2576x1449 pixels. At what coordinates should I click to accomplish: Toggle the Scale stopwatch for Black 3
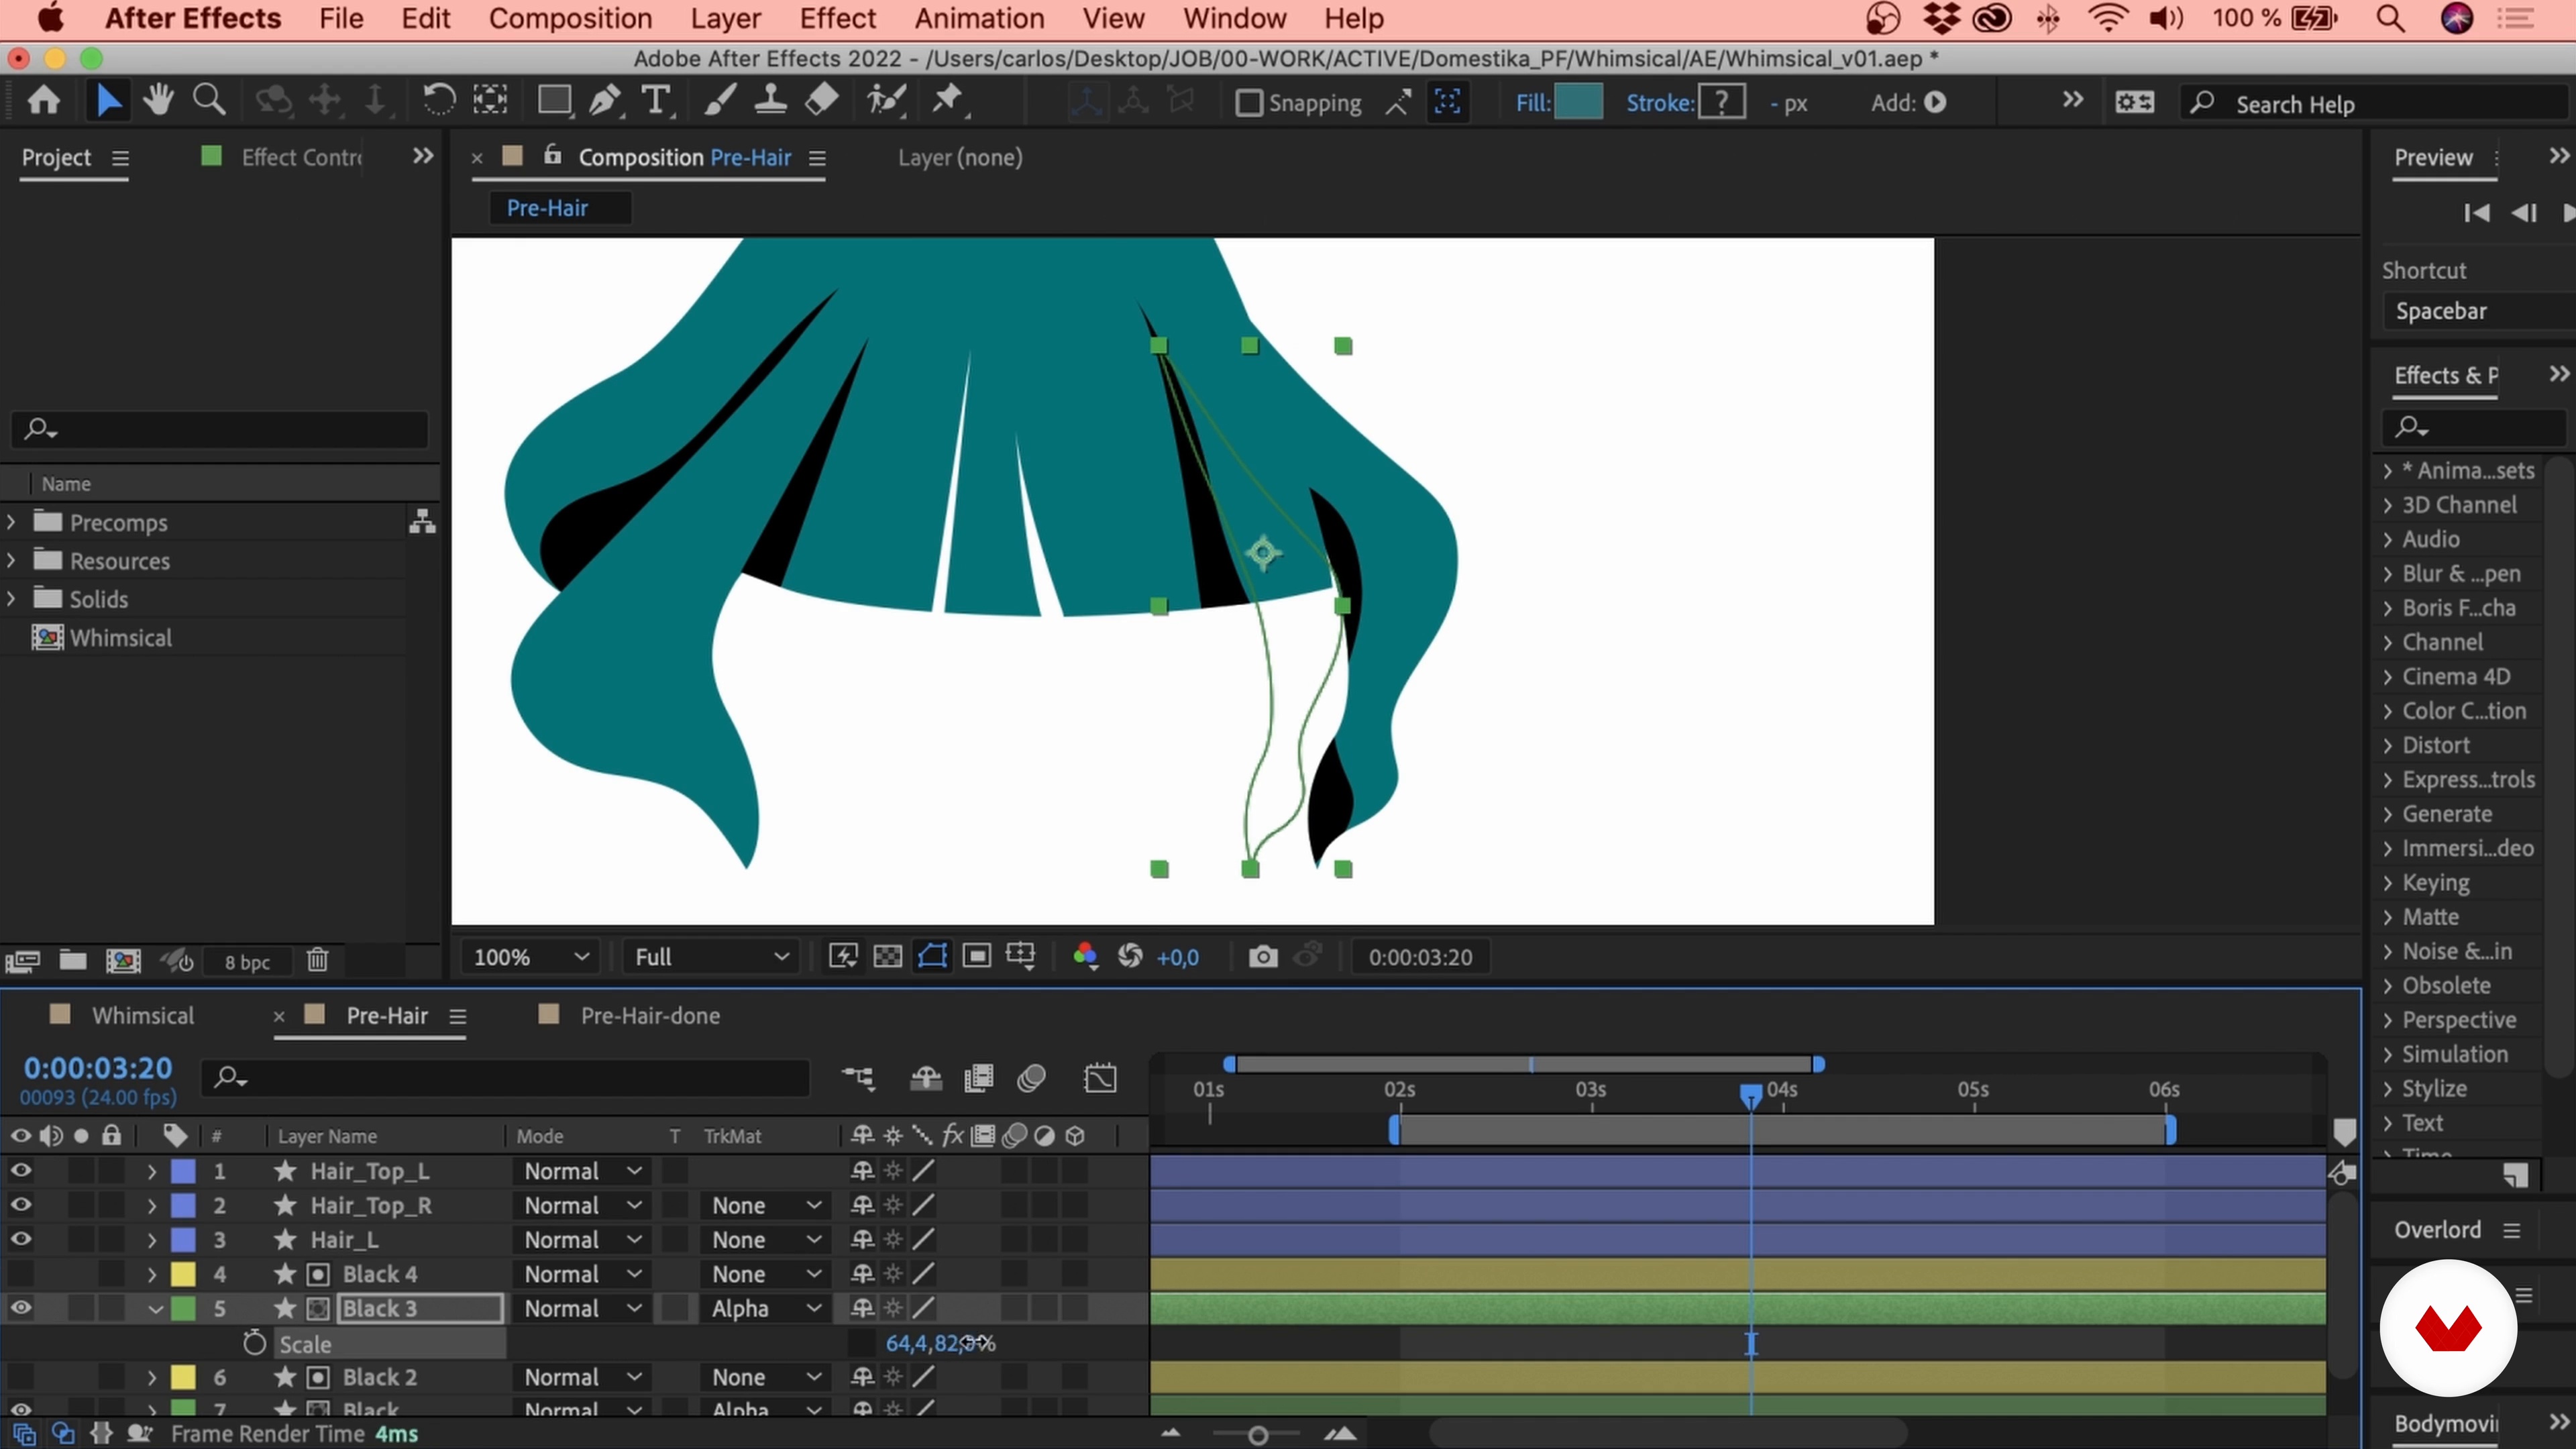(254, 1343)
